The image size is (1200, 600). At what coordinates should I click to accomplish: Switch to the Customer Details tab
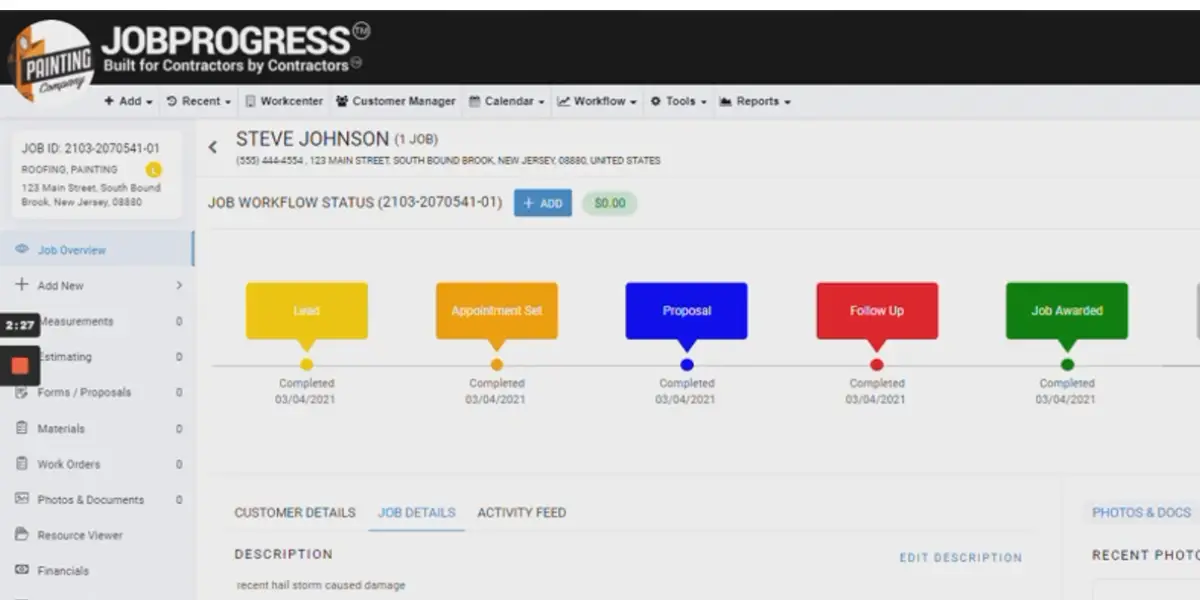[x=295, y=513]
